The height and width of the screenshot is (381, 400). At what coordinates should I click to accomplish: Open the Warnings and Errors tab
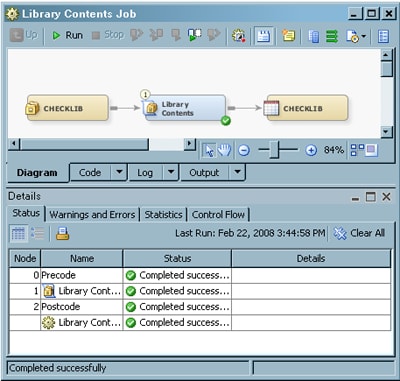92,214
